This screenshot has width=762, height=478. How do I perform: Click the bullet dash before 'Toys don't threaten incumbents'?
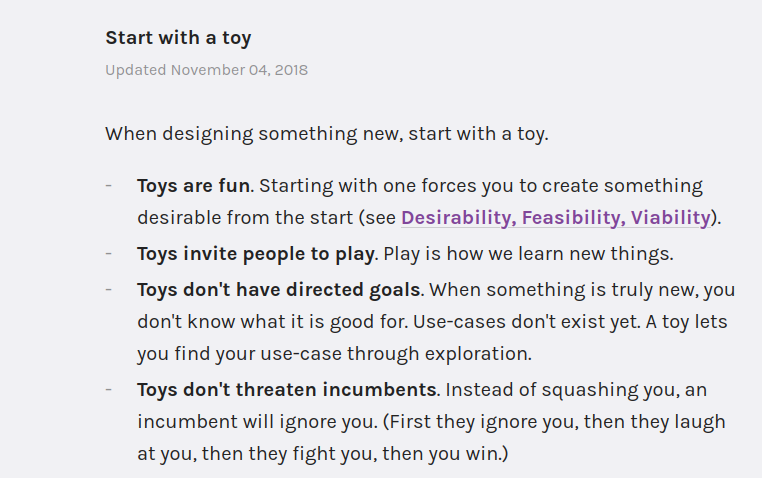(109, 390)
